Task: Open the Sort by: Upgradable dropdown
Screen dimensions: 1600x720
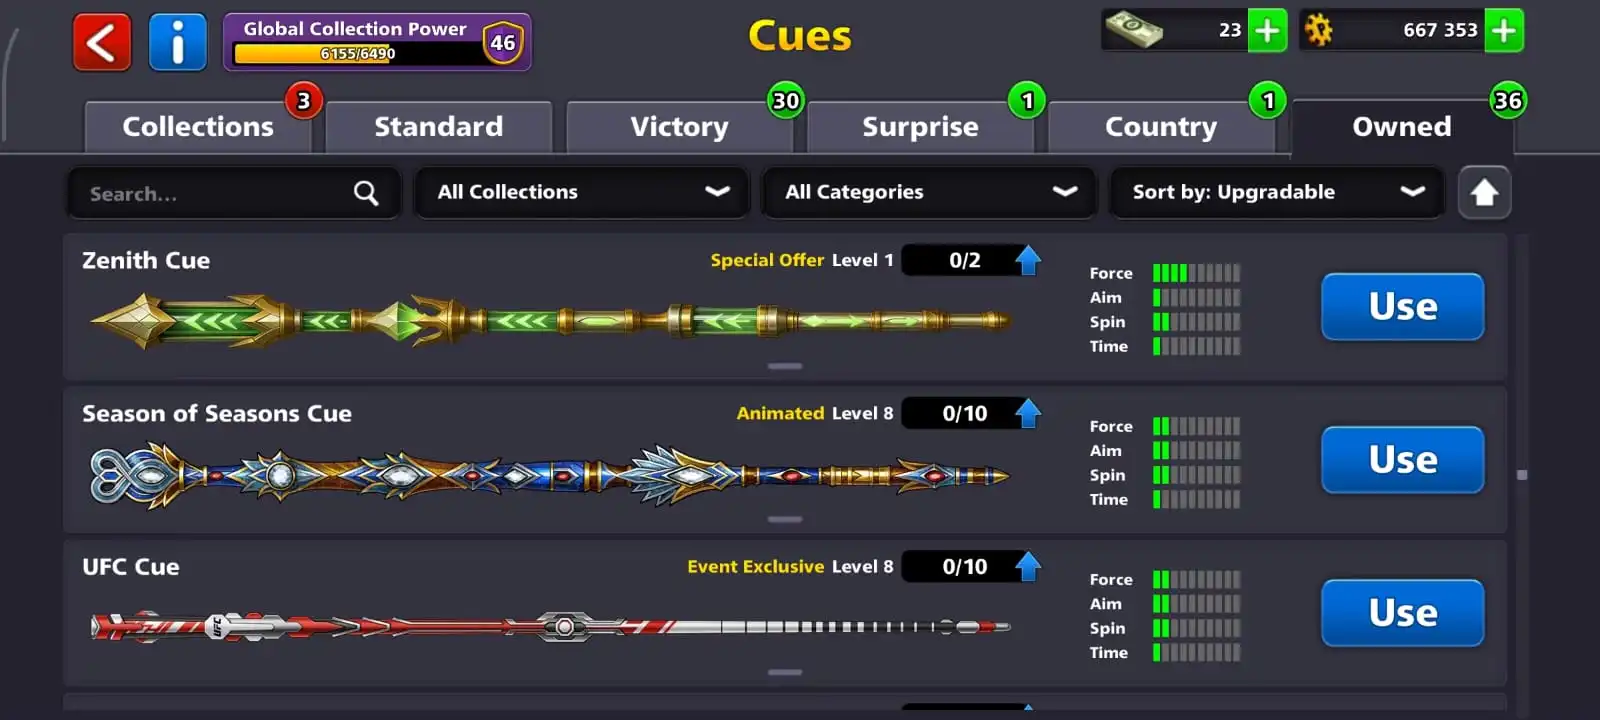Action: tap(1277, 192)
